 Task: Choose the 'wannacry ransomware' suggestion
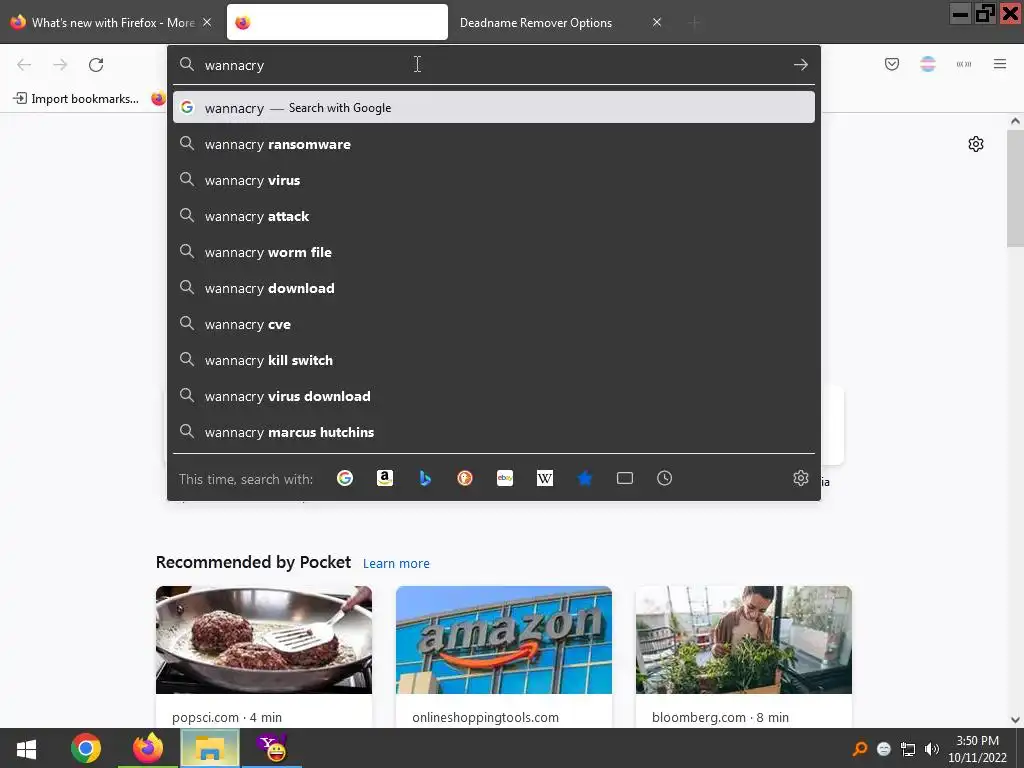click(494, 144)
